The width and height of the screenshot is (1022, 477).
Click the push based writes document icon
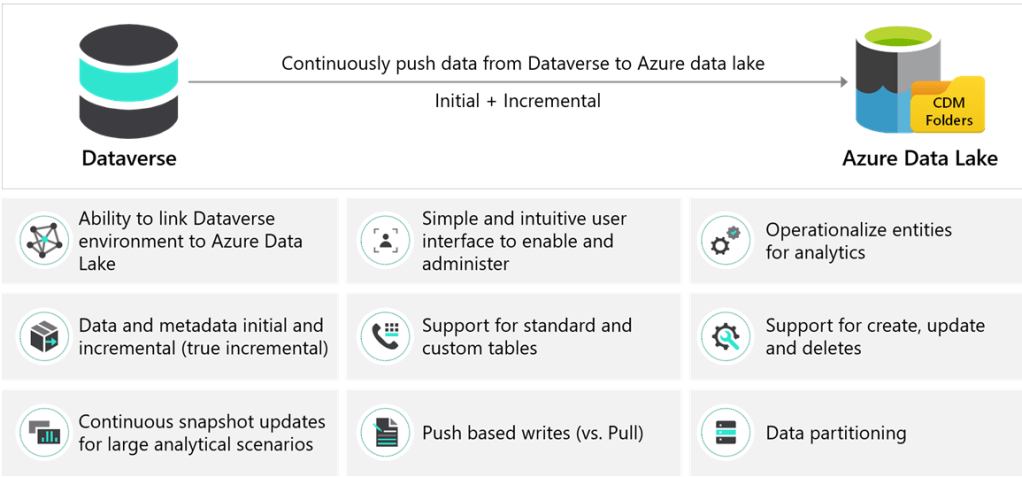click(384, 433)
